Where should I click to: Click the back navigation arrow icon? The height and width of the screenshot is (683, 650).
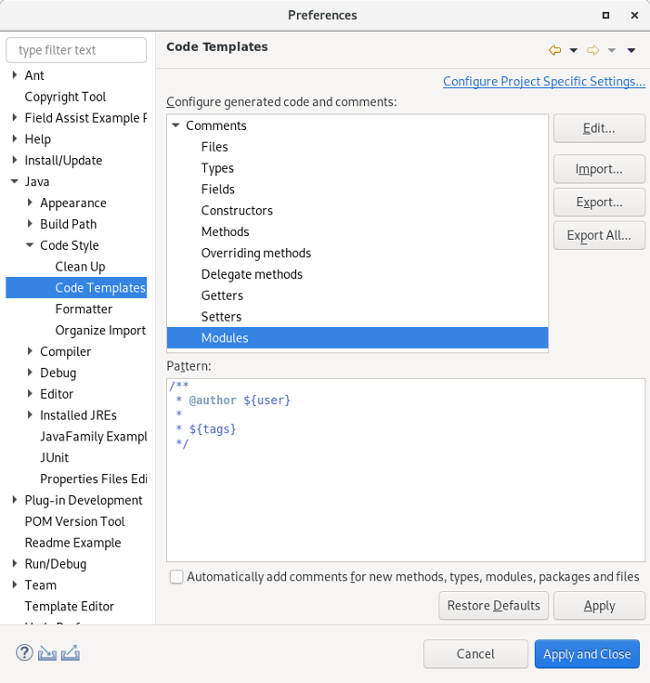(x=555, y=50)
